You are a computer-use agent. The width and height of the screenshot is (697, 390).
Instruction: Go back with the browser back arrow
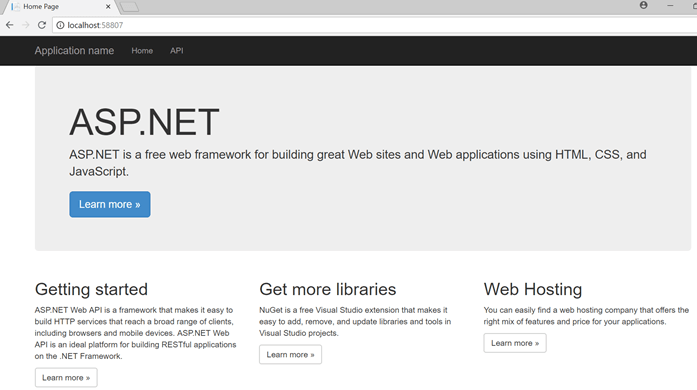(10, 25)
